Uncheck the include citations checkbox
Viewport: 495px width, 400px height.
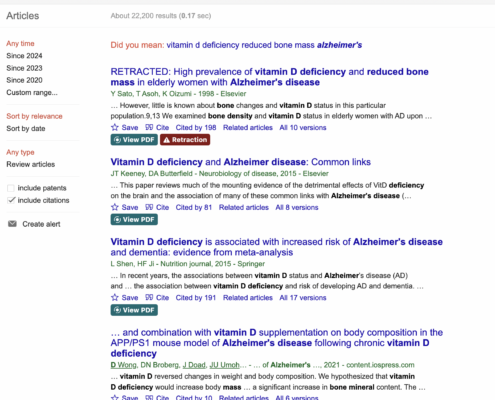11,200
